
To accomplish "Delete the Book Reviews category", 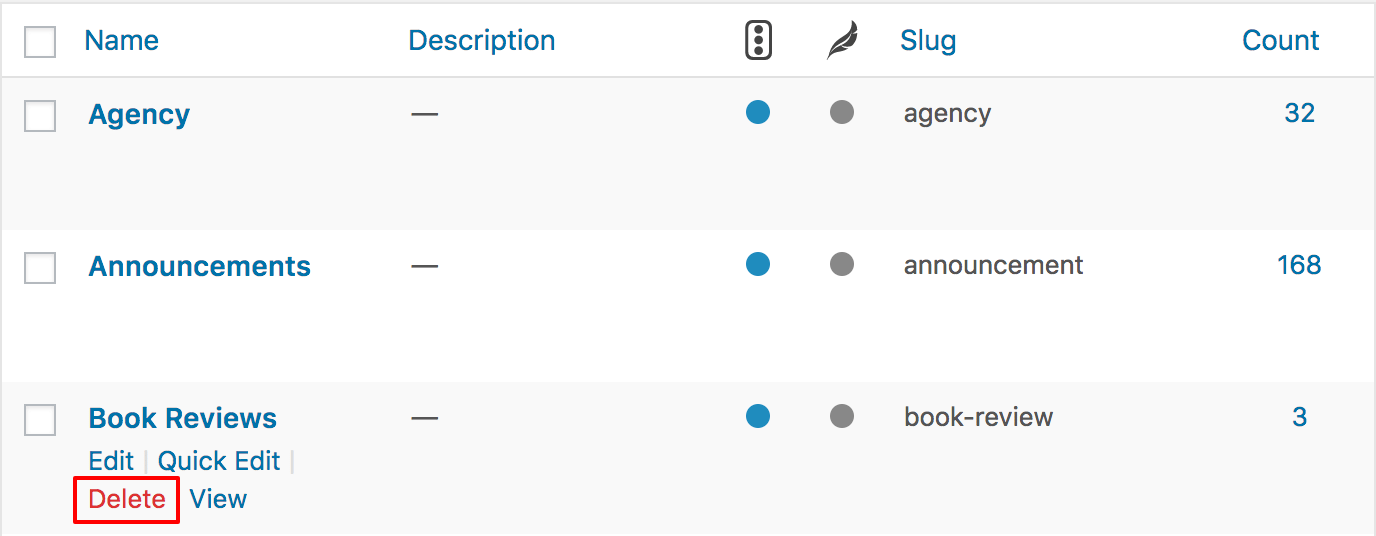I will 127,499.
